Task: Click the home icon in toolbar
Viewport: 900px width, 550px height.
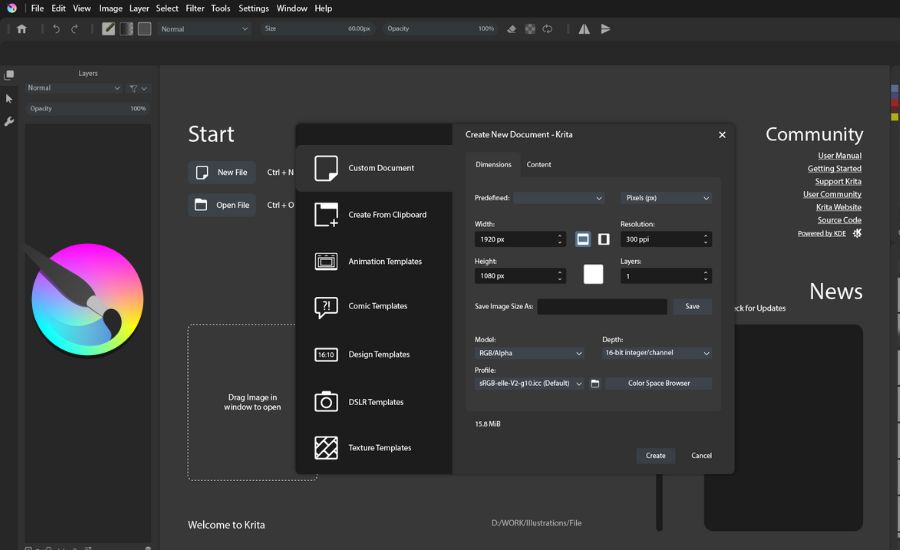Action: coord(22,29)
